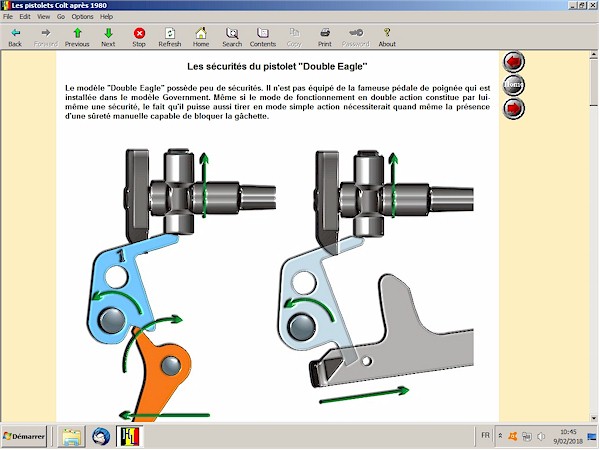
Task: Click the red right-arrow page button
Action: [x=514, y=108]
